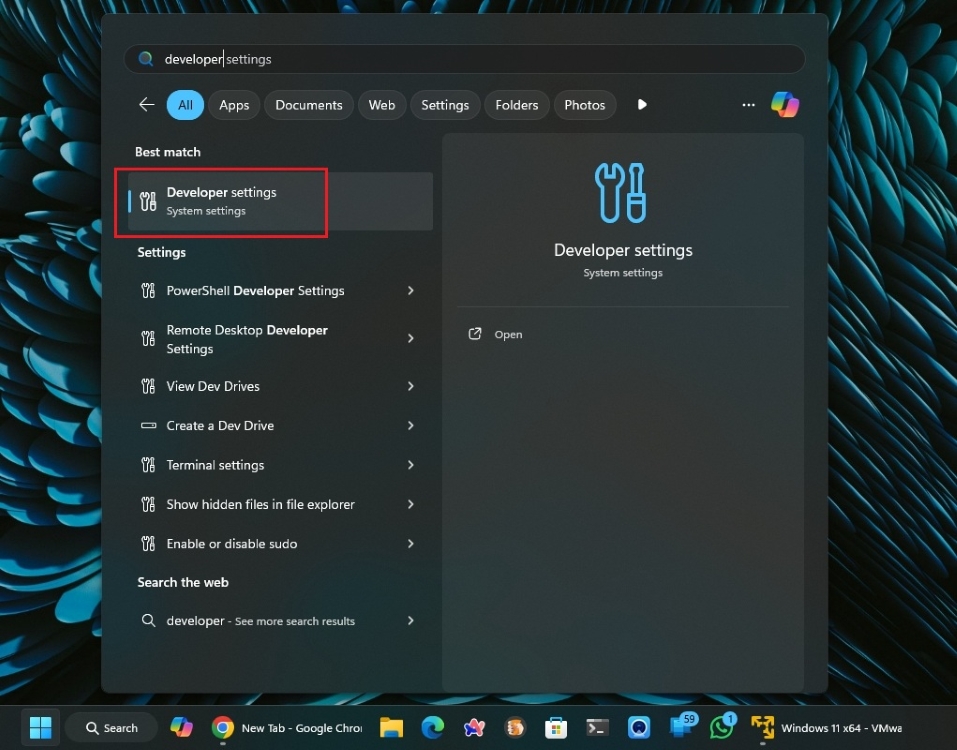Viewport: 957px width, 750px height.
Task: Click the back arrow near search filters
Action: pos(146,104)
